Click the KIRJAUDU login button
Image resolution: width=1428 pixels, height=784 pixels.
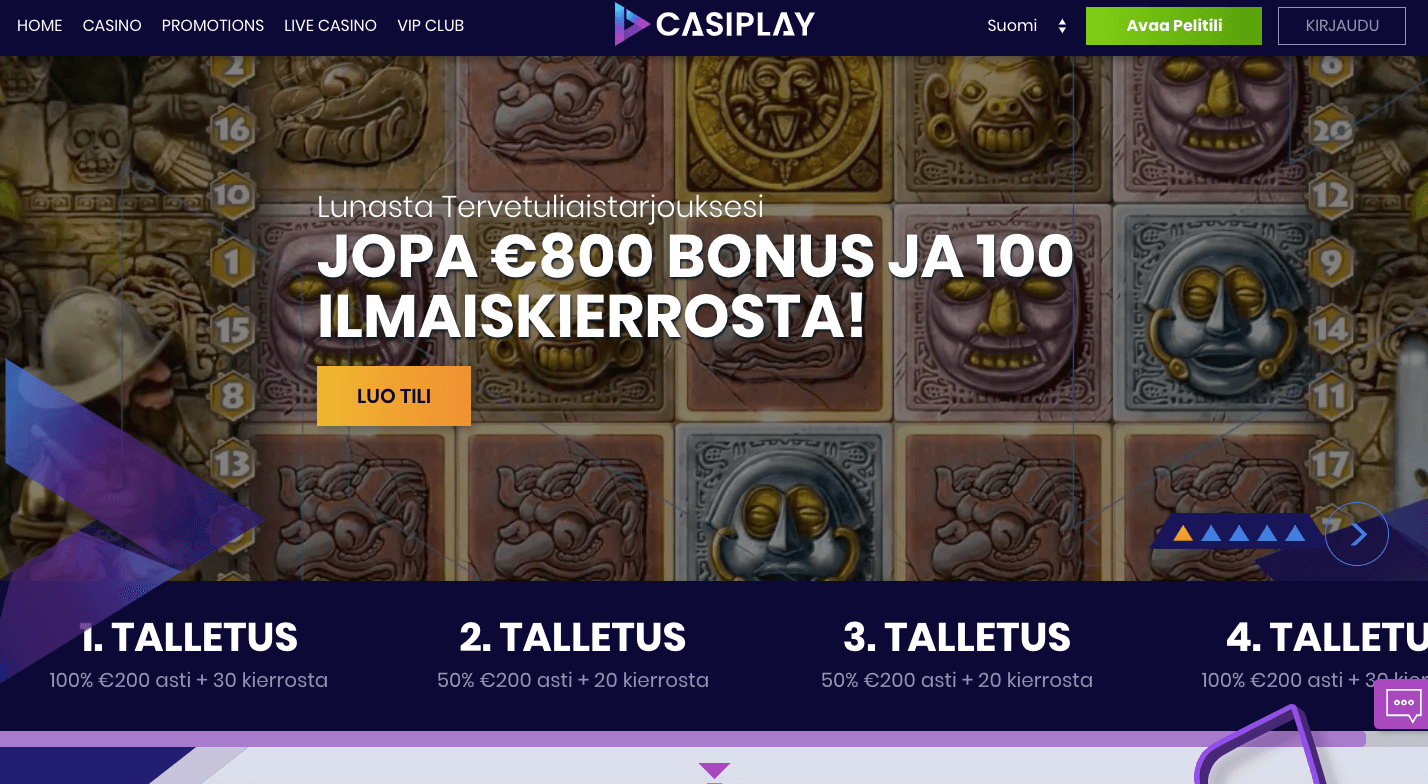click(1342, 26)
